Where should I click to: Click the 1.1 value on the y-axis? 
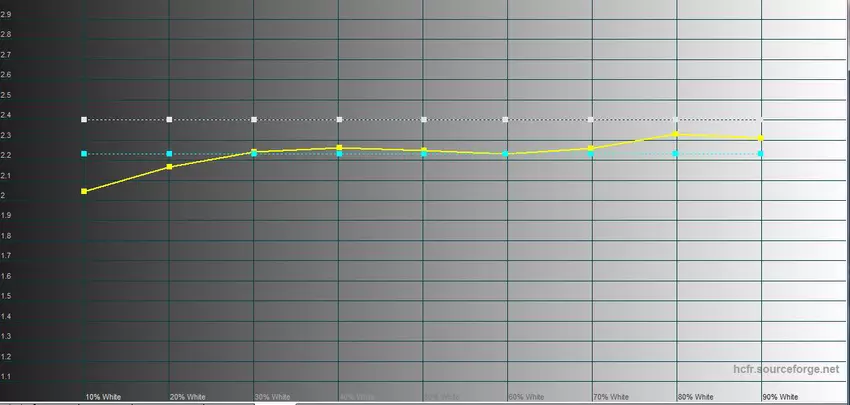pyautogui.click(x=7, y=377)
